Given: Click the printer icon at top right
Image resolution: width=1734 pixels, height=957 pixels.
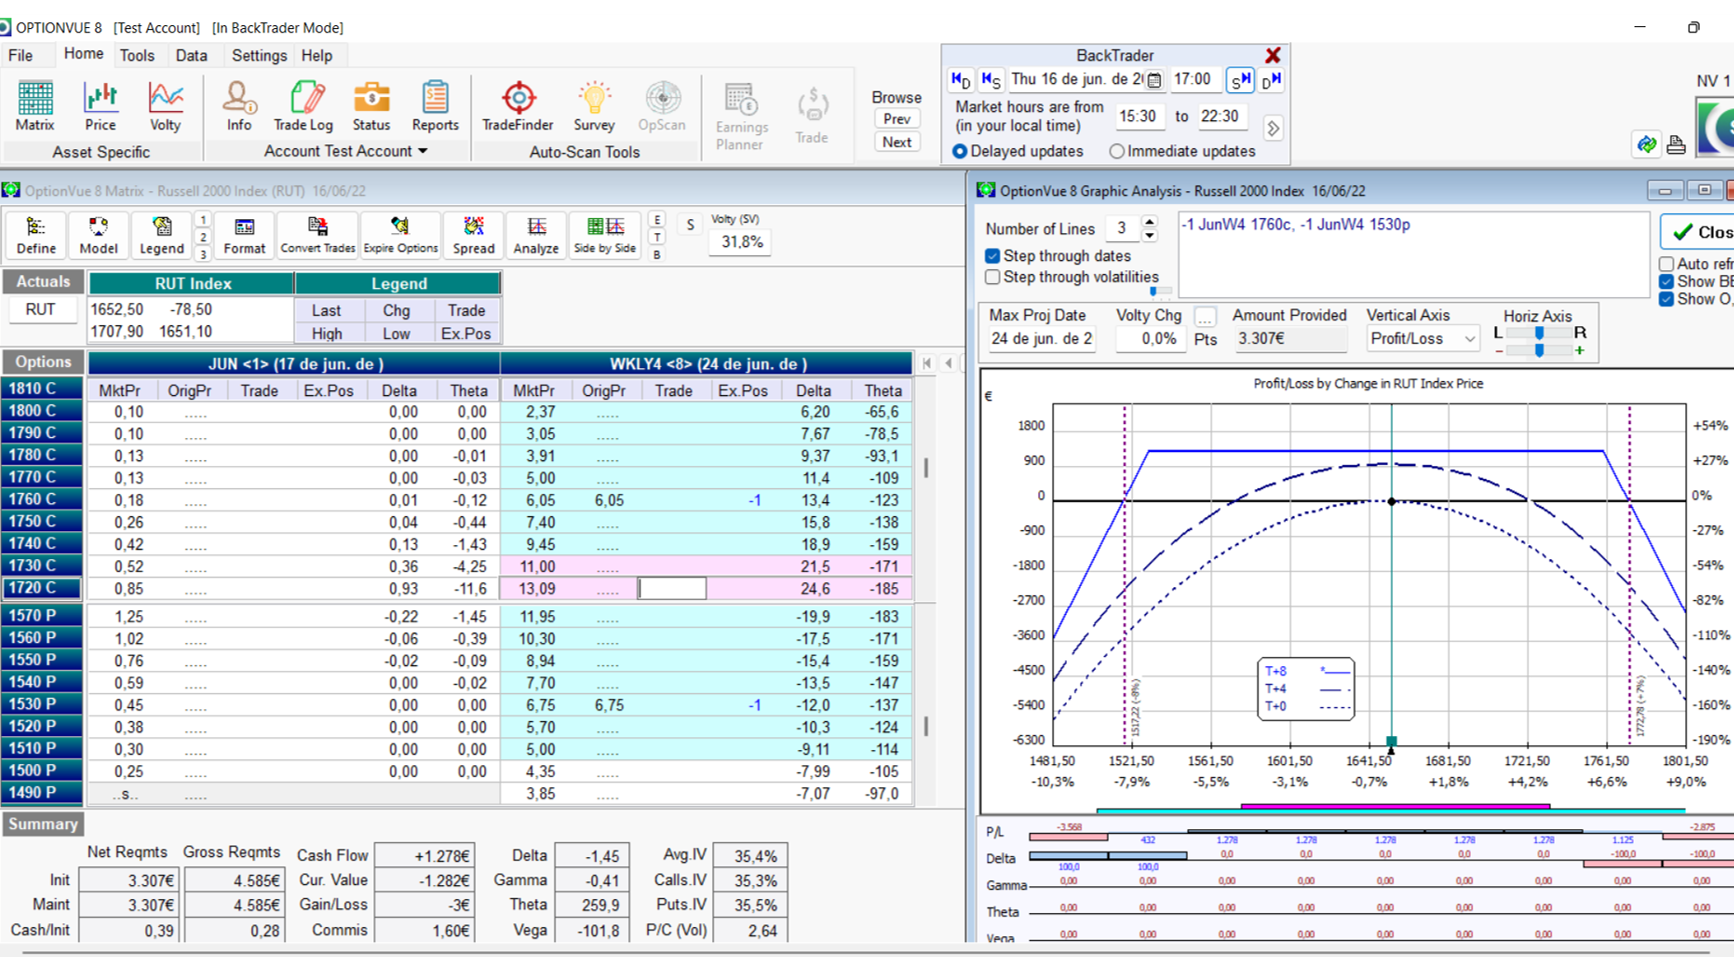Looking at the screenshot, I should pyautogui.click(x=1676, y=145).
